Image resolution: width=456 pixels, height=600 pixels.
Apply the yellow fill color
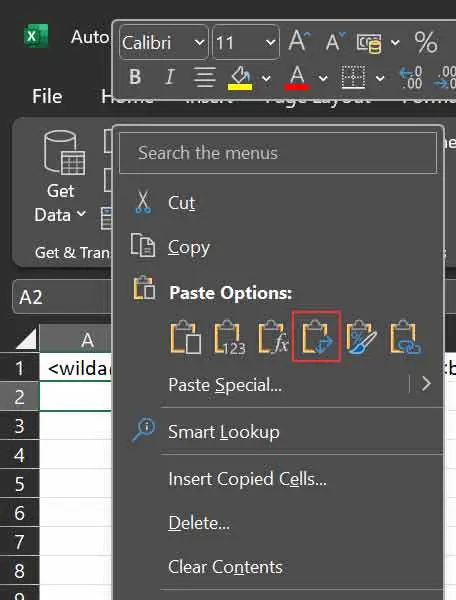coord(240,78)
